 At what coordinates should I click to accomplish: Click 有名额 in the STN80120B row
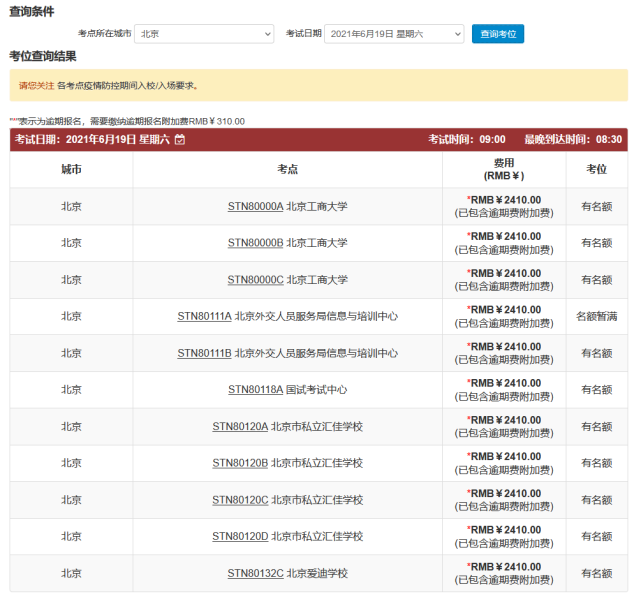[597, 463]
